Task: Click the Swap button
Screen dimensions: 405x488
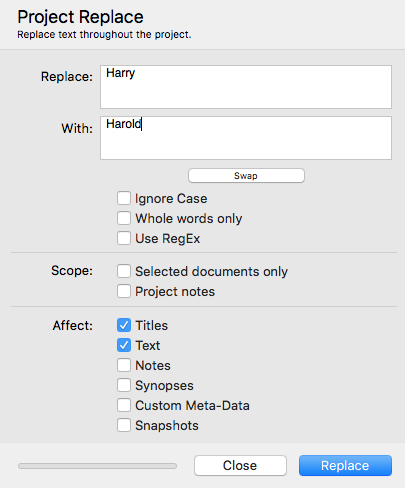Action: [246, 176]
